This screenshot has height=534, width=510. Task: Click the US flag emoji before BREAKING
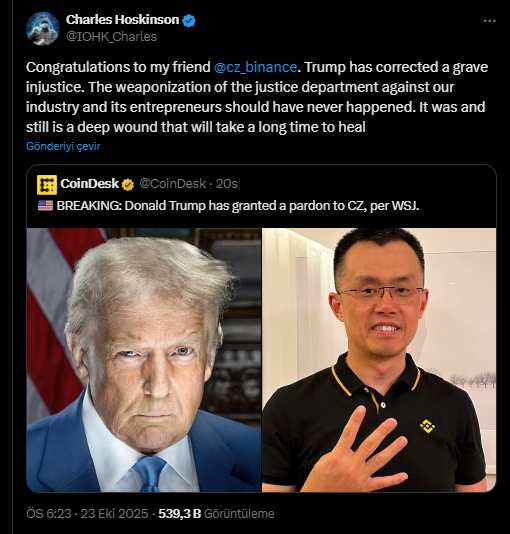(45, 206)
